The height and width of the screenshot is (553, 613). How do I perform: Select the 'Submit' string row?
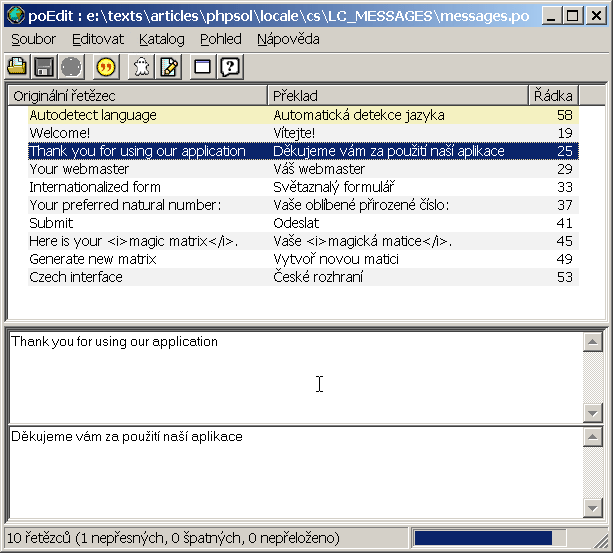303,223
